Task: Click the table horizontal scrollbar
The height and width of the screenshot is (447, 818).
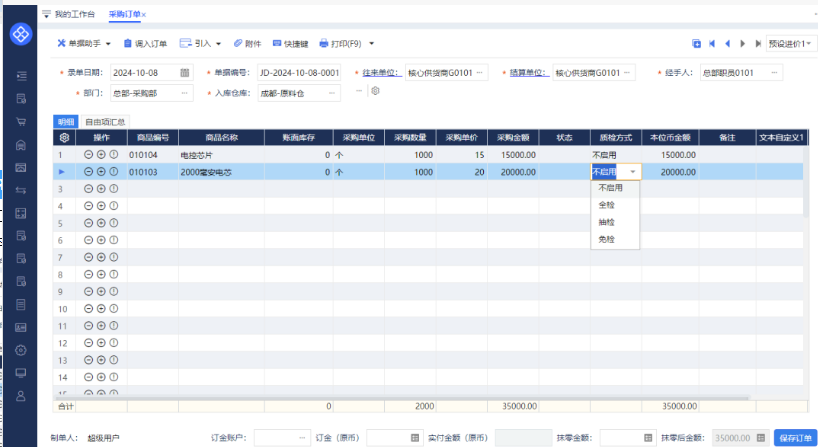Action: (x=402, y=398)
